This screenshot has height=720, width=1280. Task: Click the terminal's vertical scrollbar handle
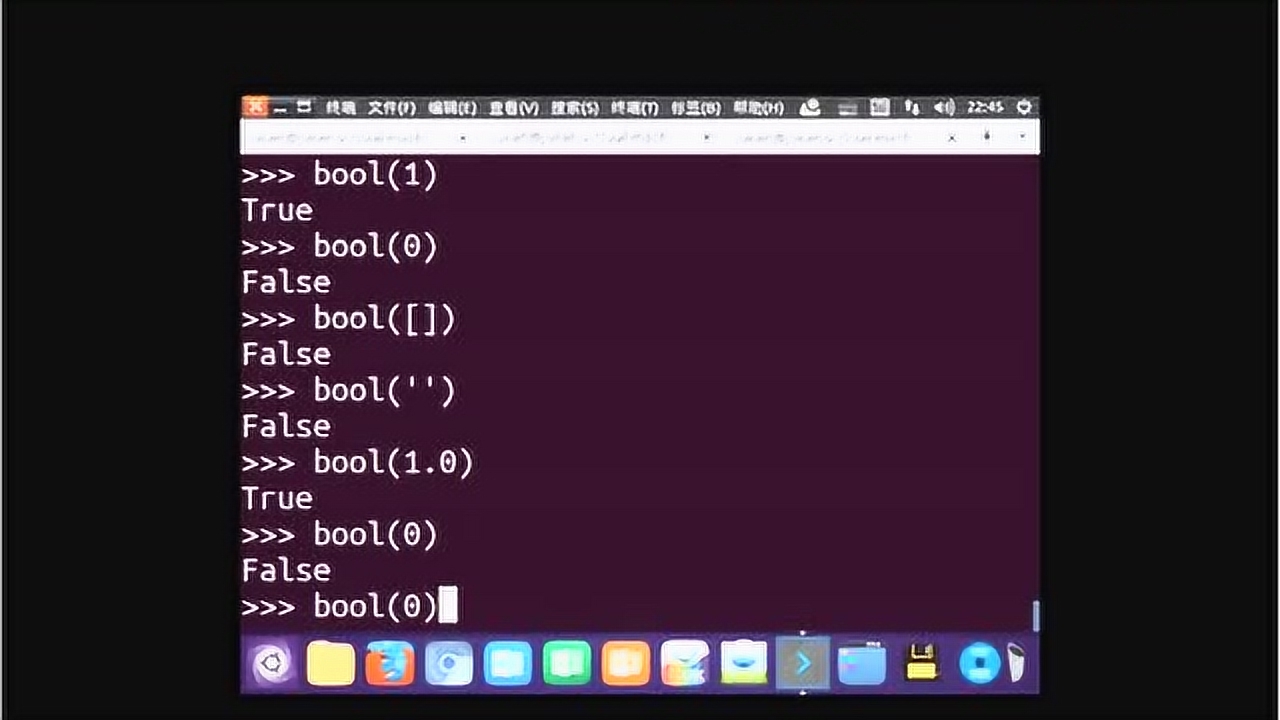tap(1035, 616)
